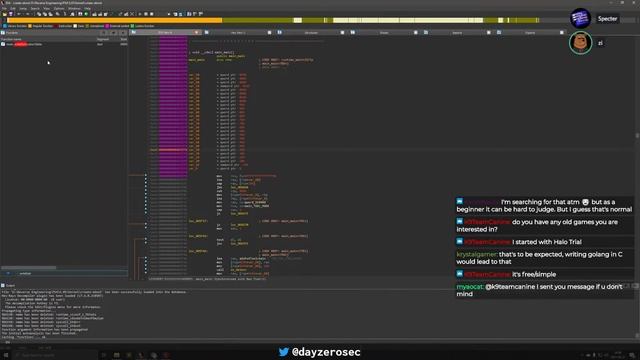Click the jump back arrow icon
The image size is (640, 360).
pyautogui.click(x=19, y=14)
